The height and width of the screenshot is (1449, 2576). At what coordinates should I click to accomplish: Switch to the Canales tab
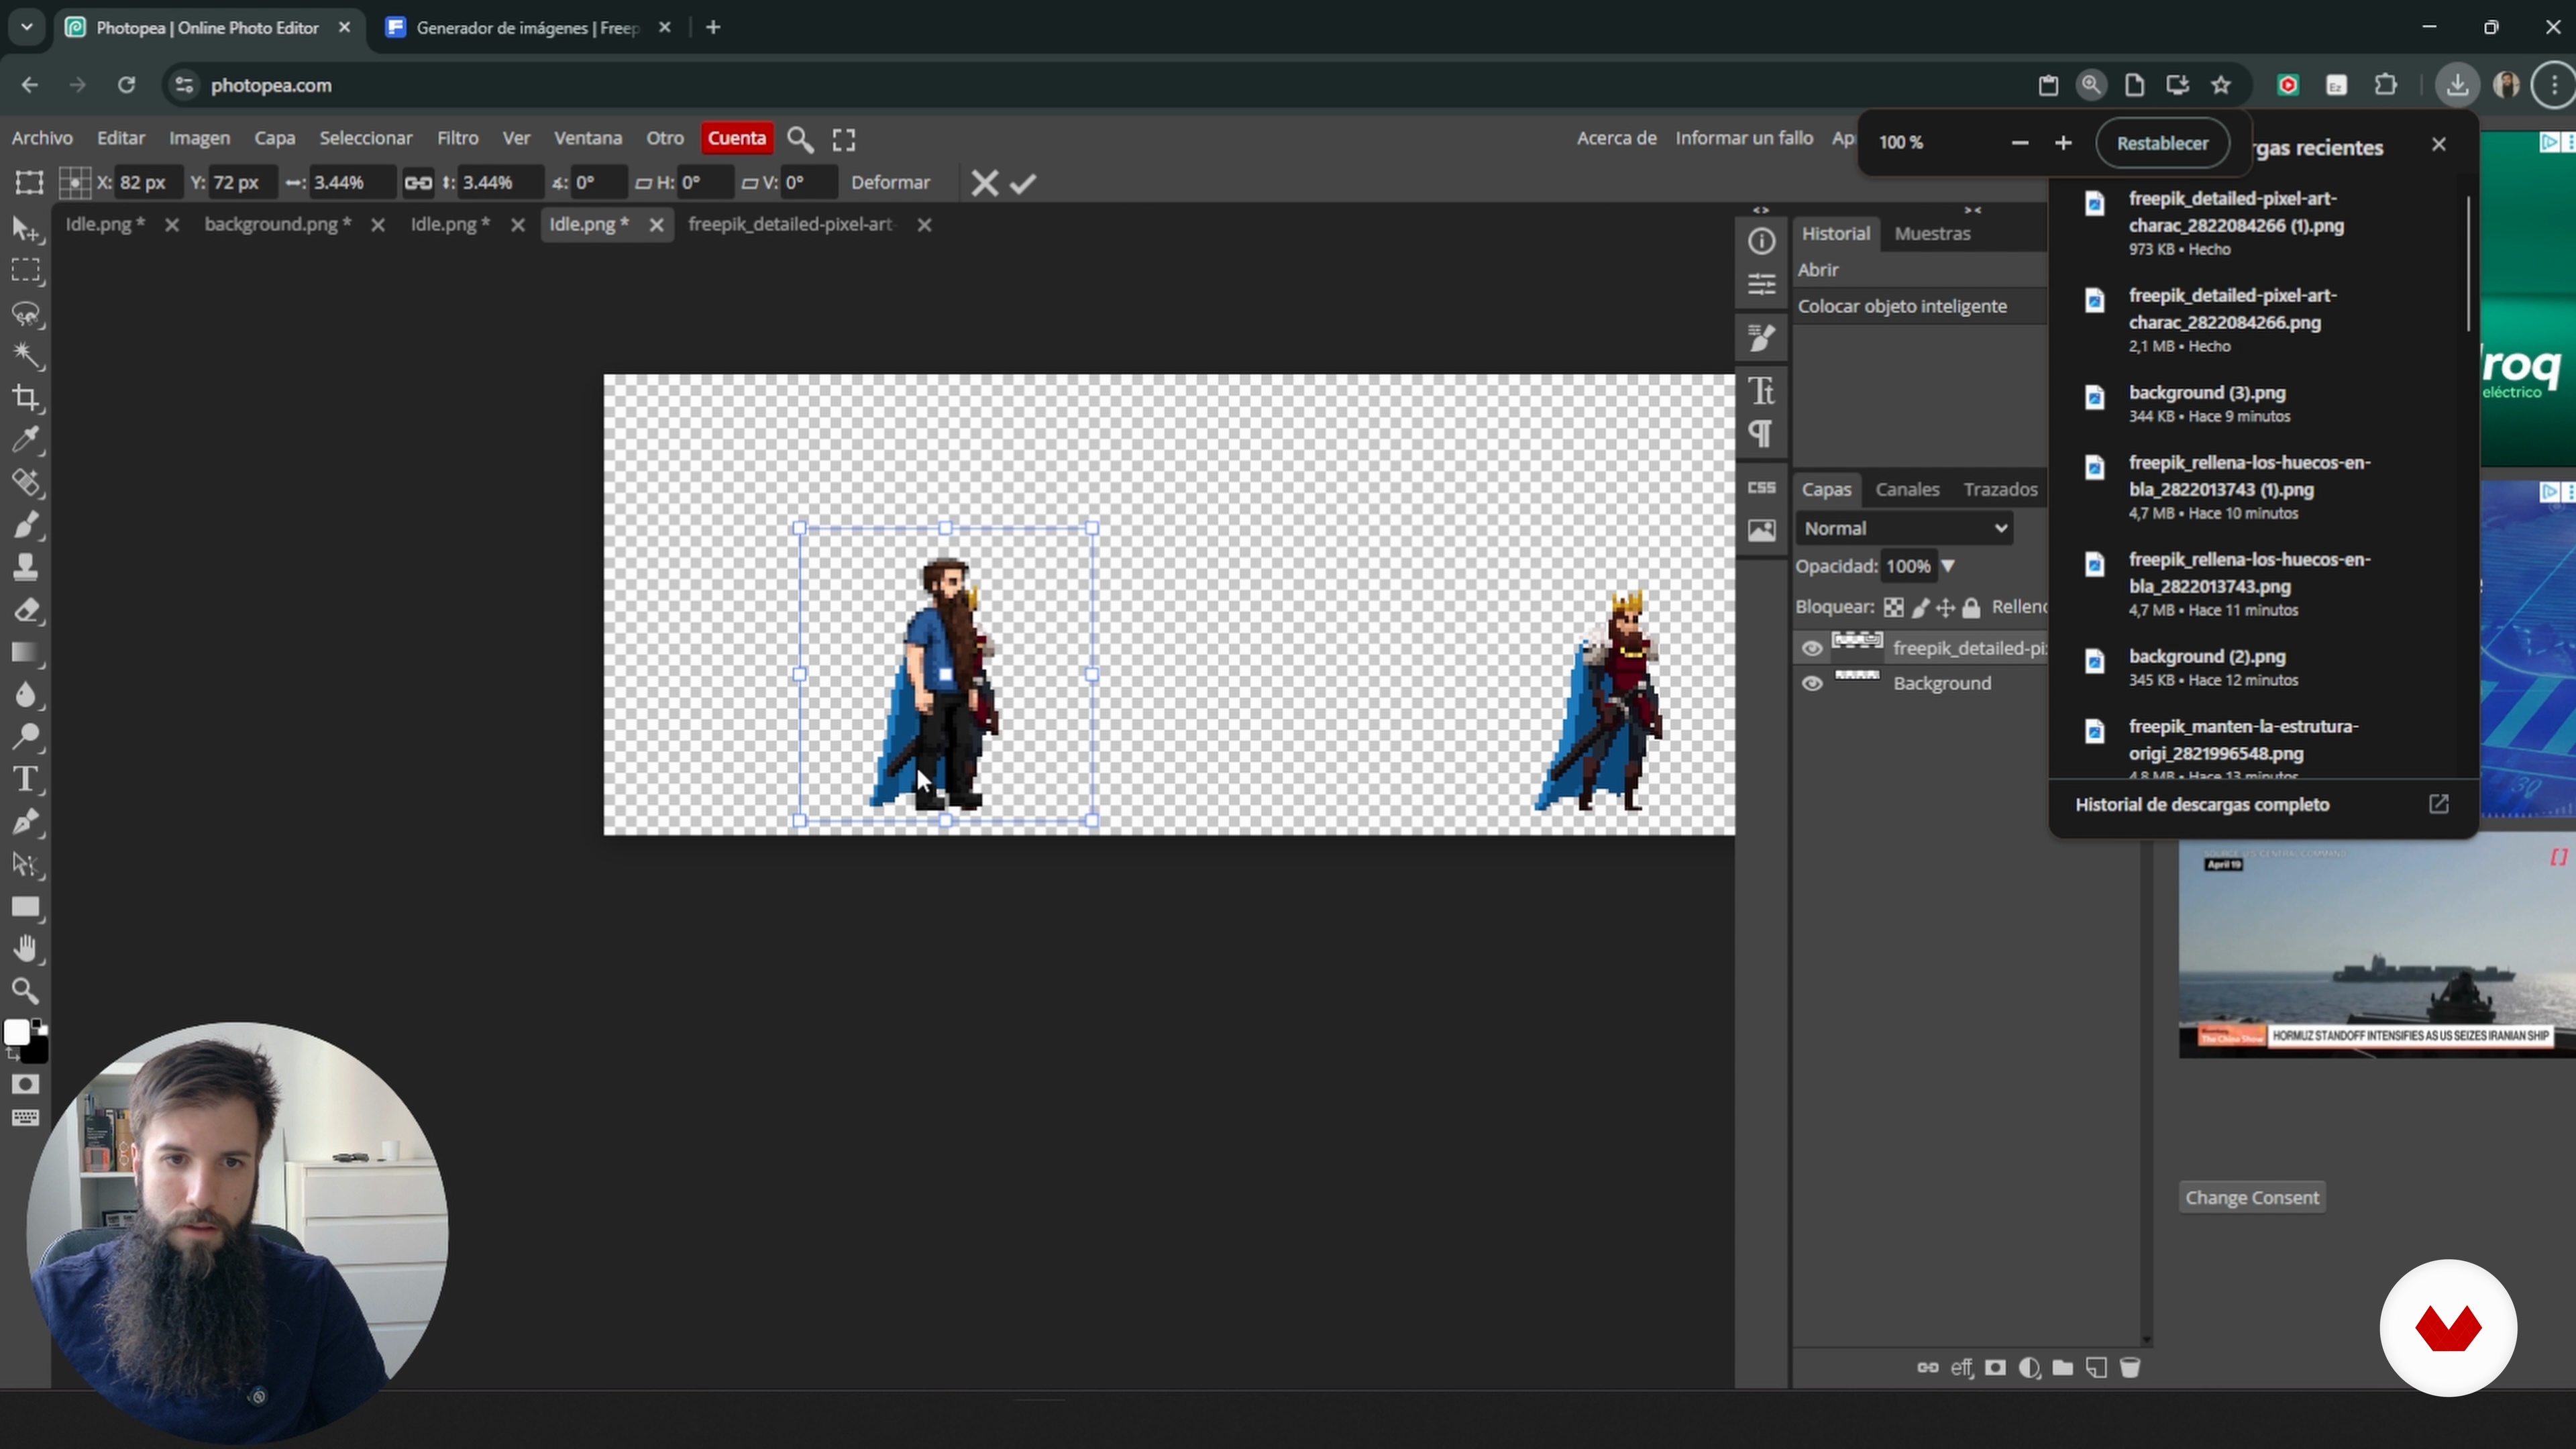pyautogui.click(x=1907, y=489)
